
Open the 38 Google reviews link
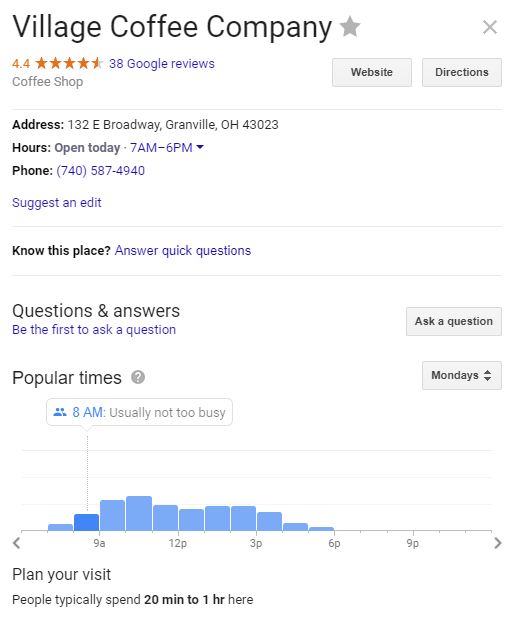point(162,63)
